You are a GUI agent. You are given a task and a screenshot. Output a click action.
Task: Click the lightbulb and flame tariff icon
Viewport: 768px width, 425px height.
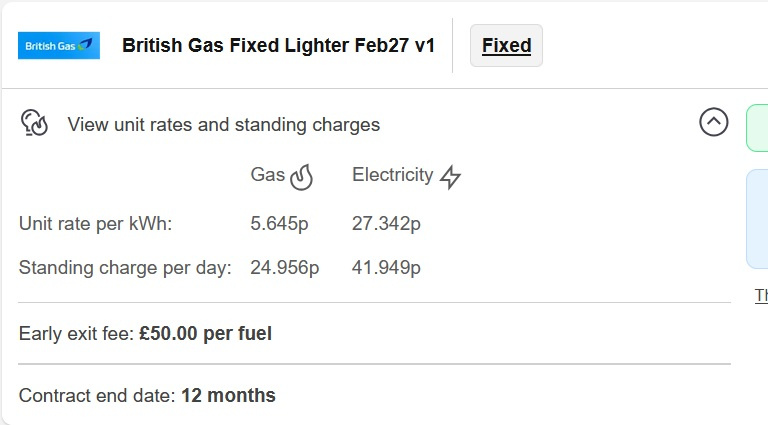[x=34, y=122]
